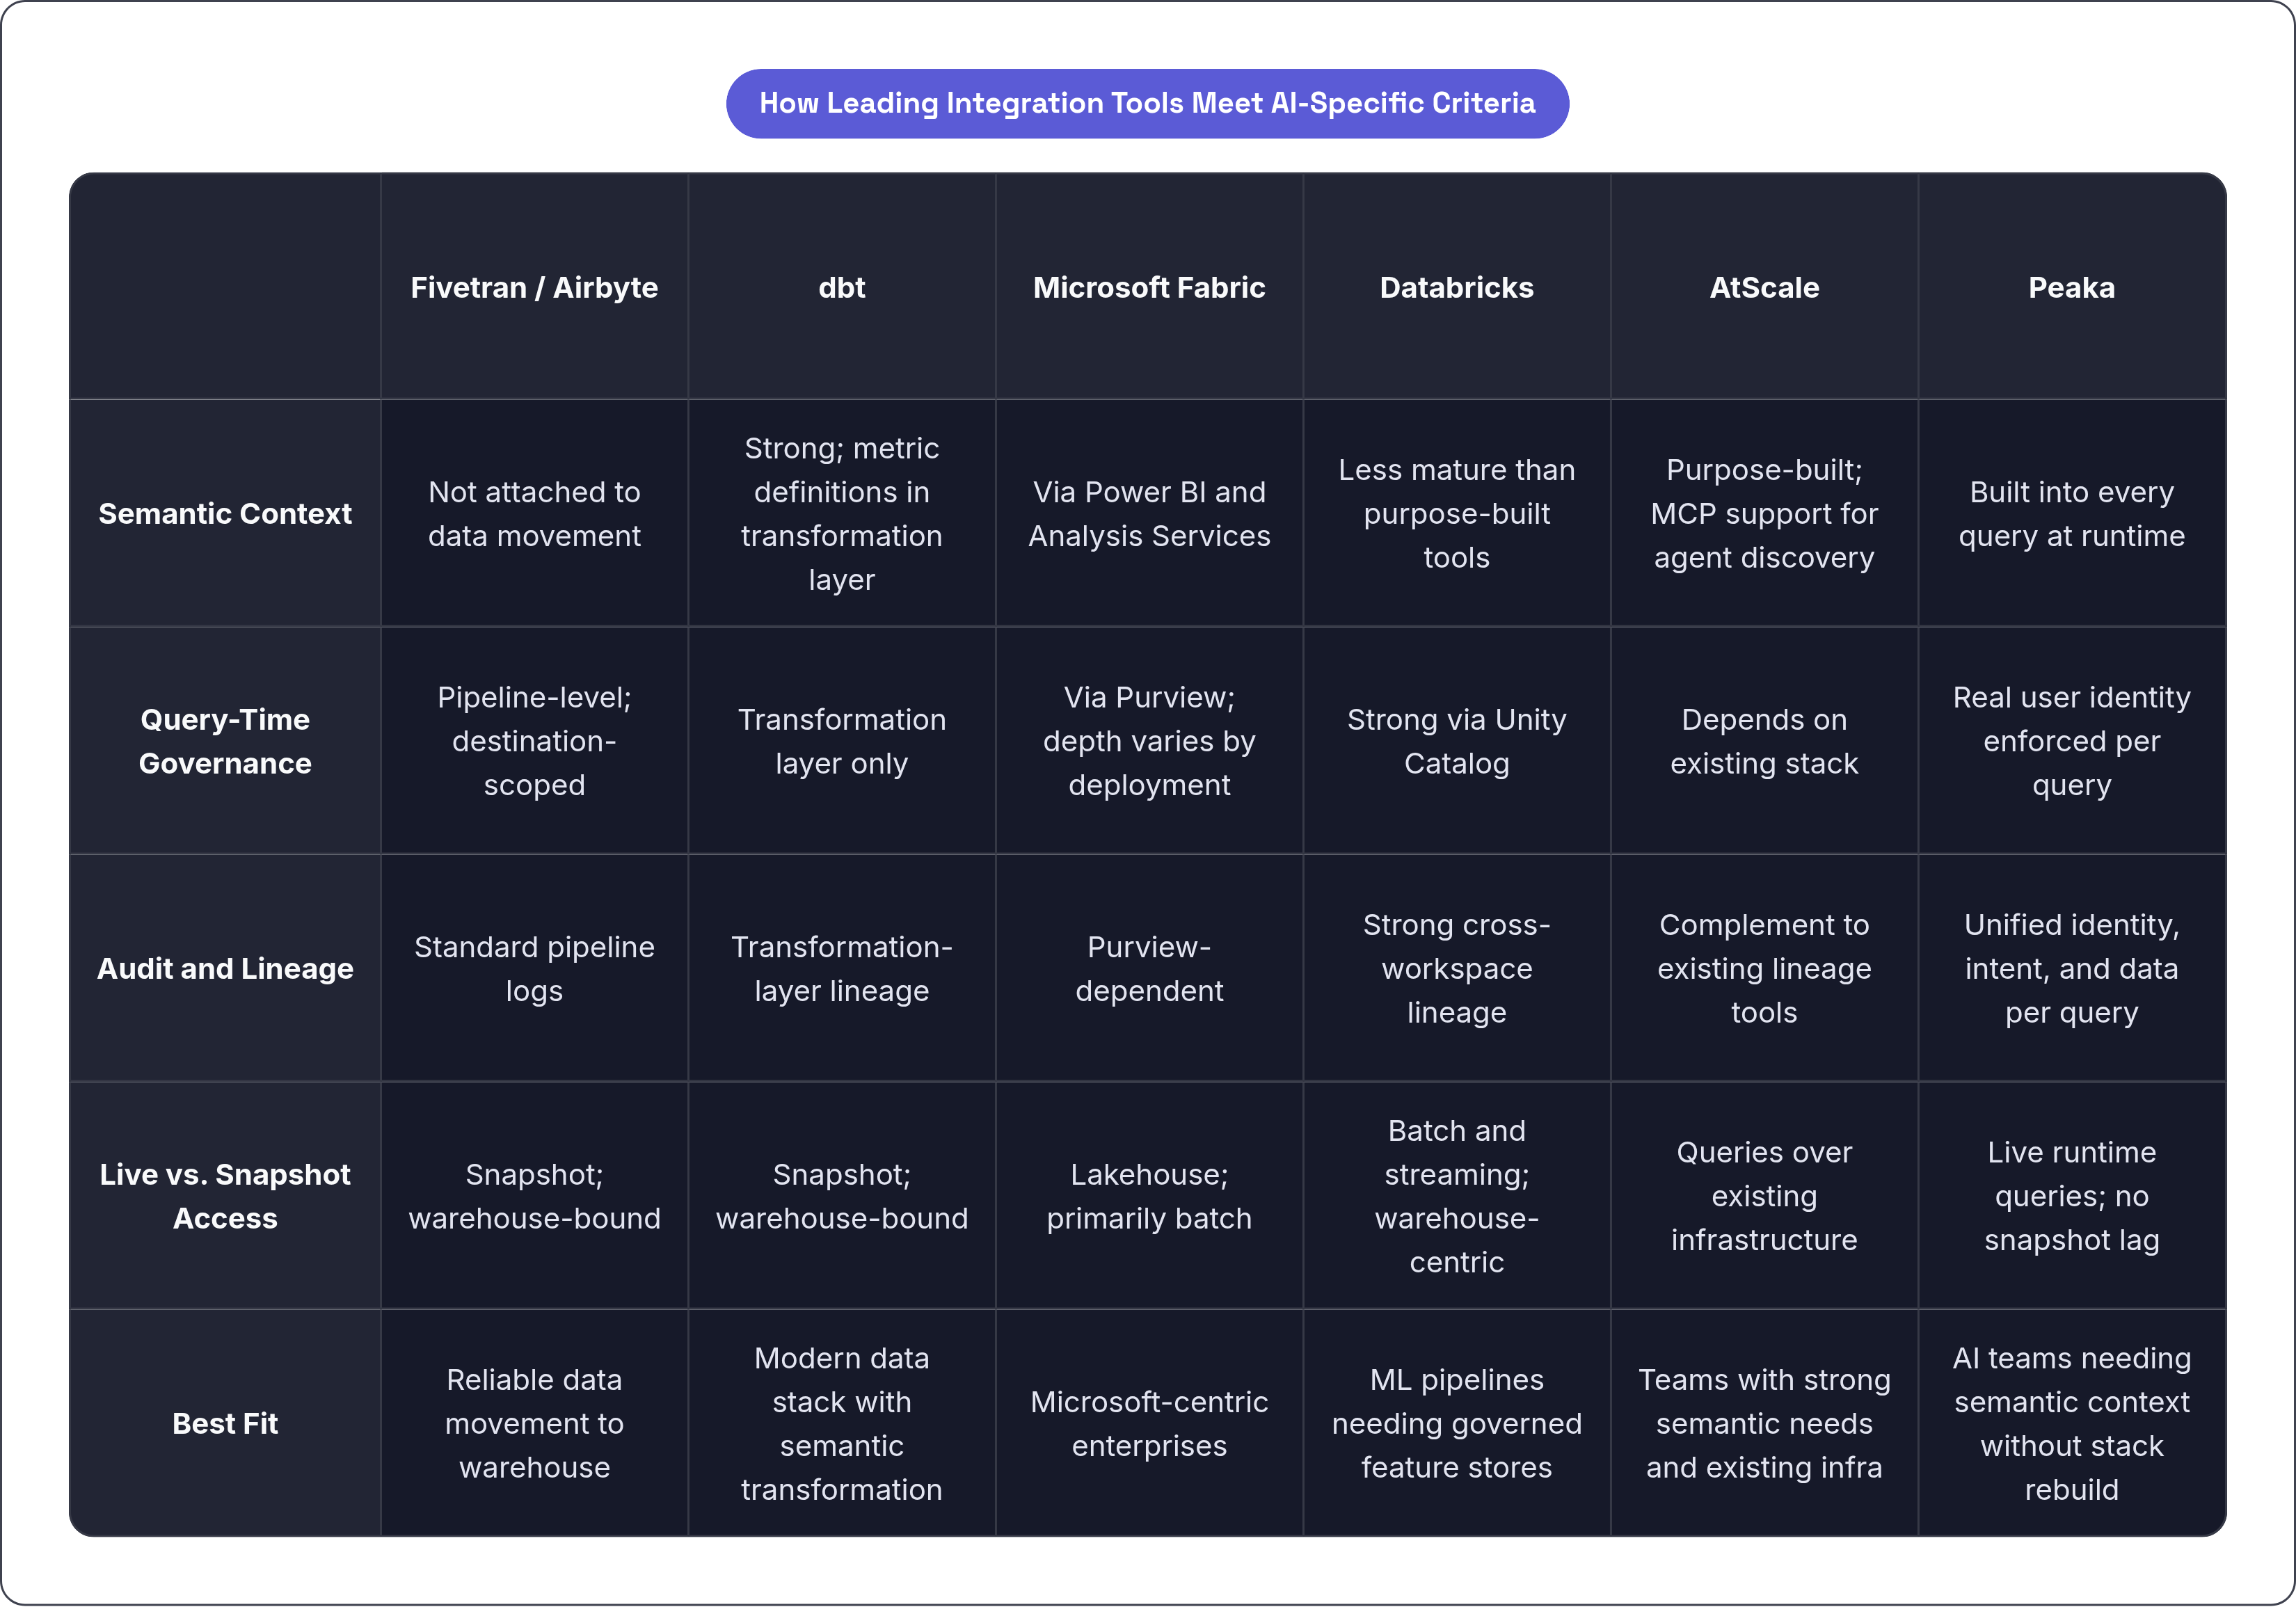Click the title 'How Leading Integration Tools Meet AI-Specific Criteria'
The width and height of the screenshot is (2296, 1607).
(x=1147, y=103)
